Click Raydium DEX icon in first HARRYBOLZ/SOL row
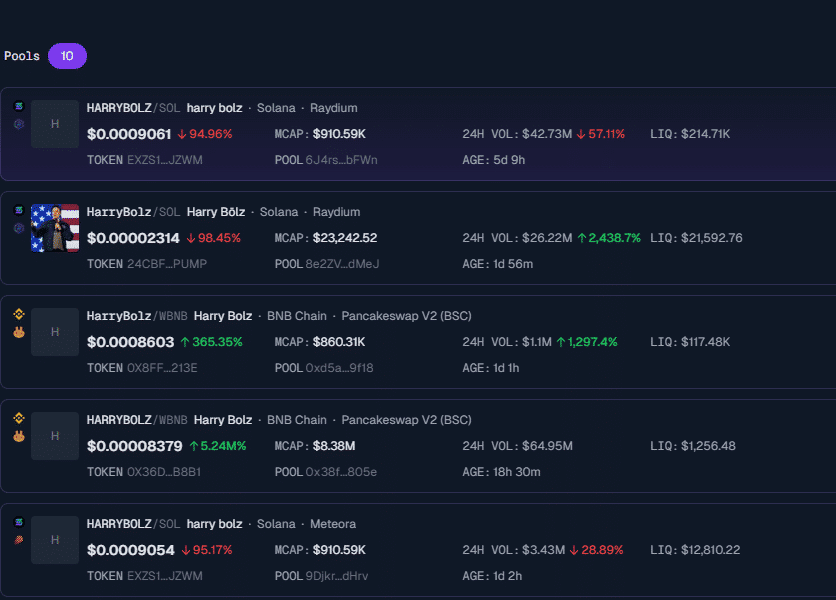 click(19, 124)
